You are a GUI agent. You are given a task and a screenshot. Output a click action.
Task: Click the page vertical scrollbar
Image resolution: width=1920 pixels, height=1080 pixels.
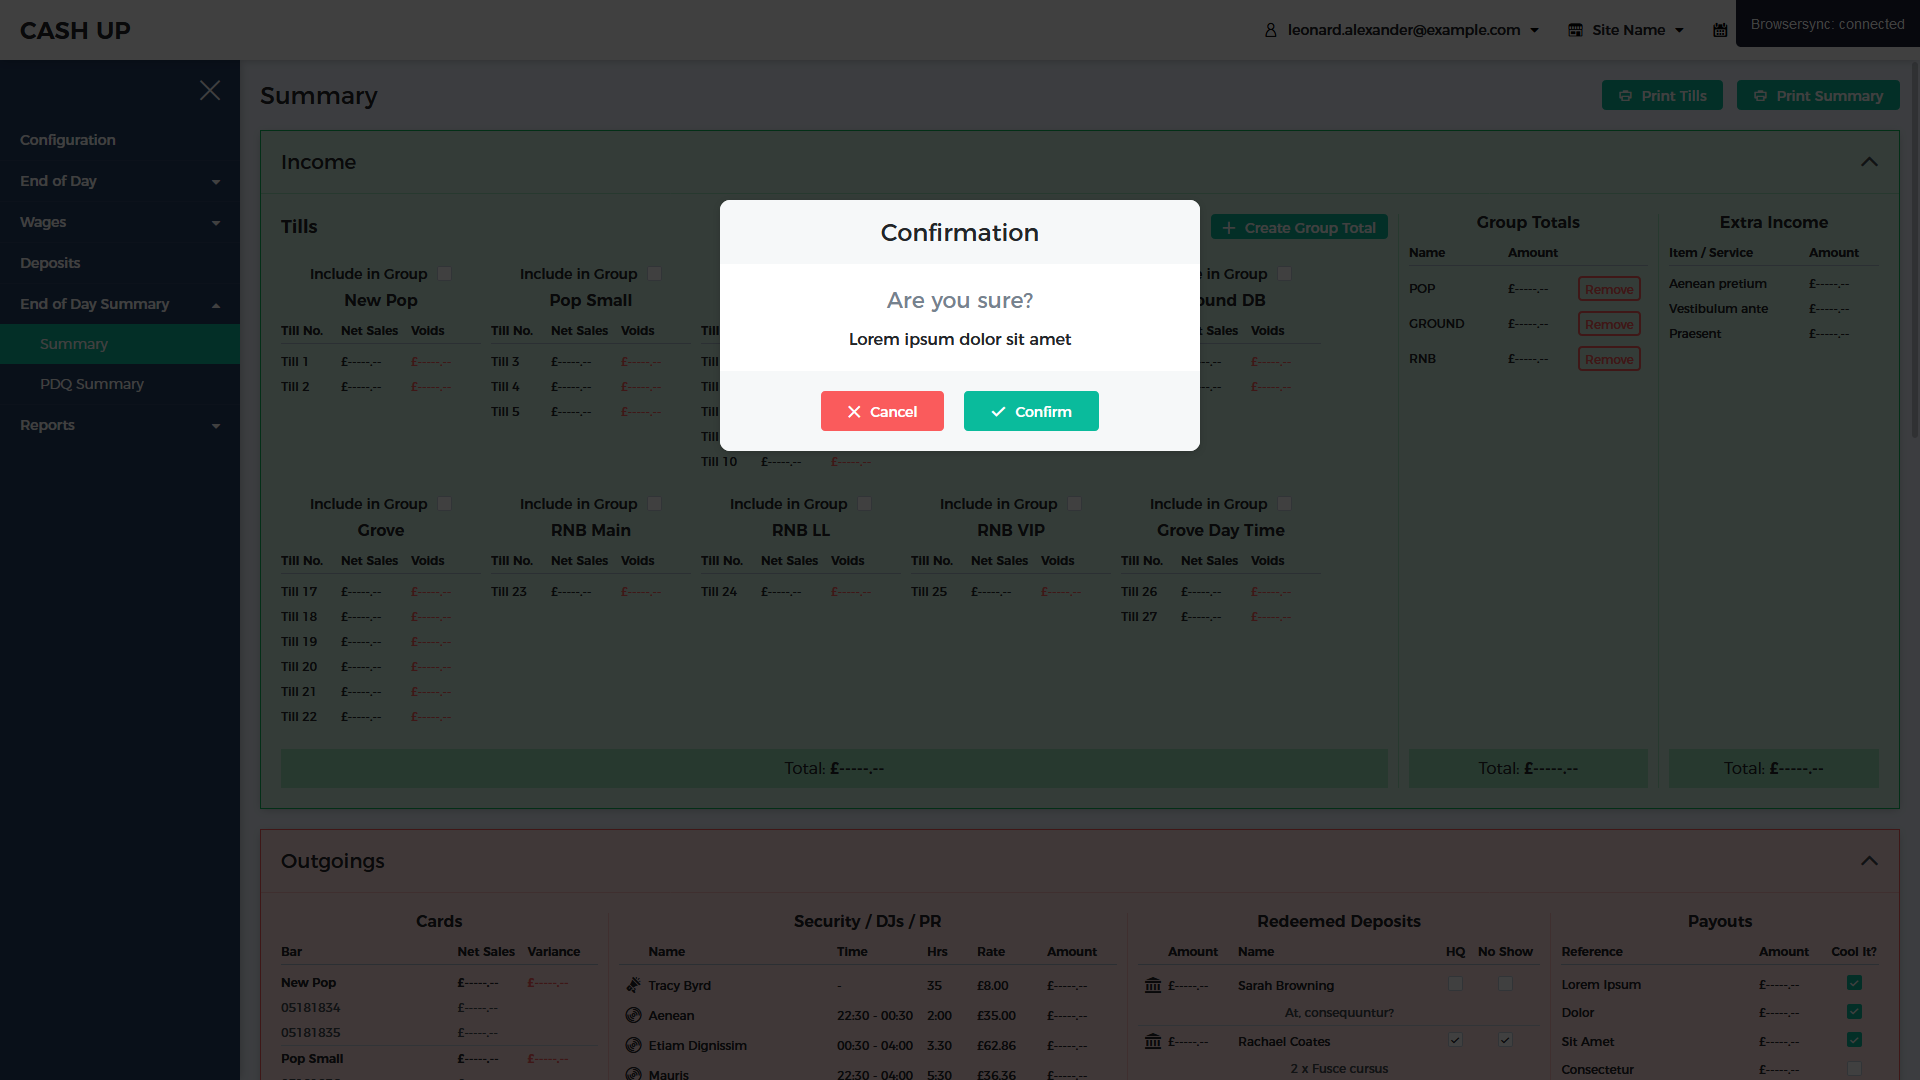point(1914,250)
